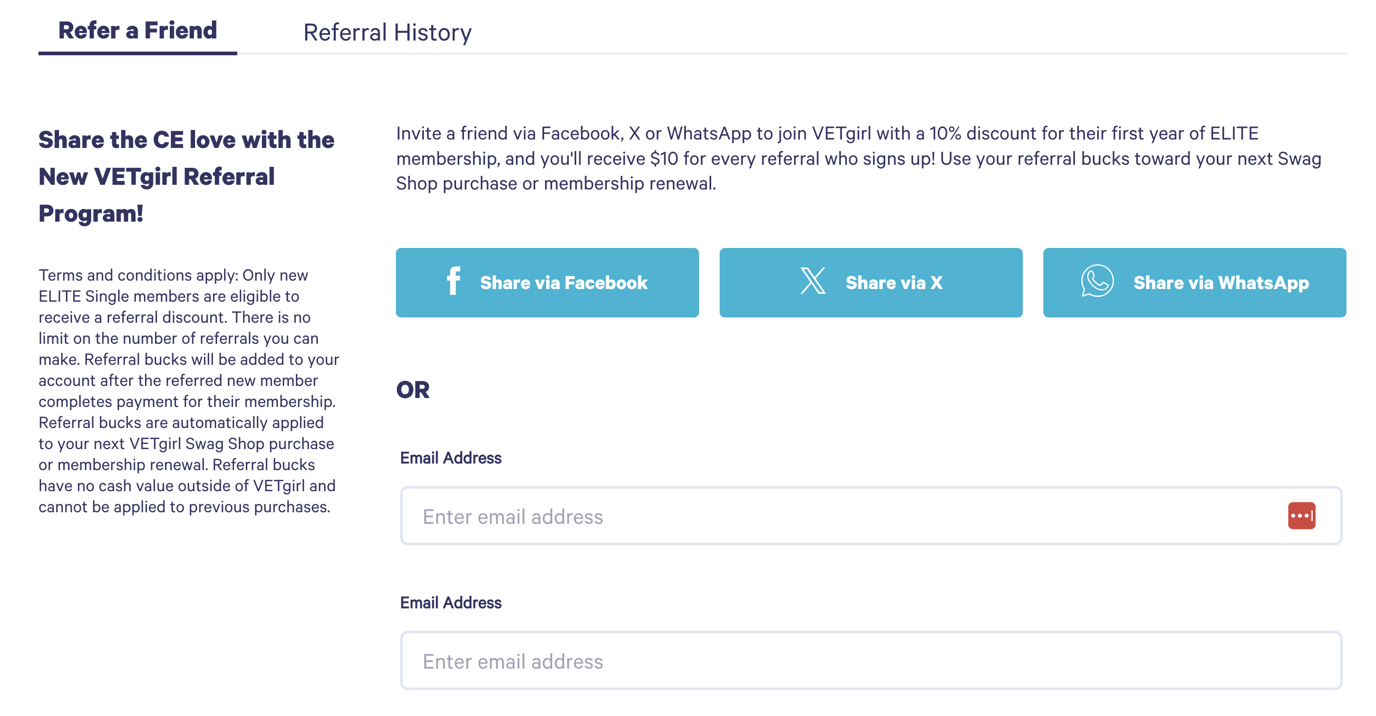Select the X bird-less logo inside its button
The height and width of the screenshot is (716, 1376).
click(x=812, y=282)
